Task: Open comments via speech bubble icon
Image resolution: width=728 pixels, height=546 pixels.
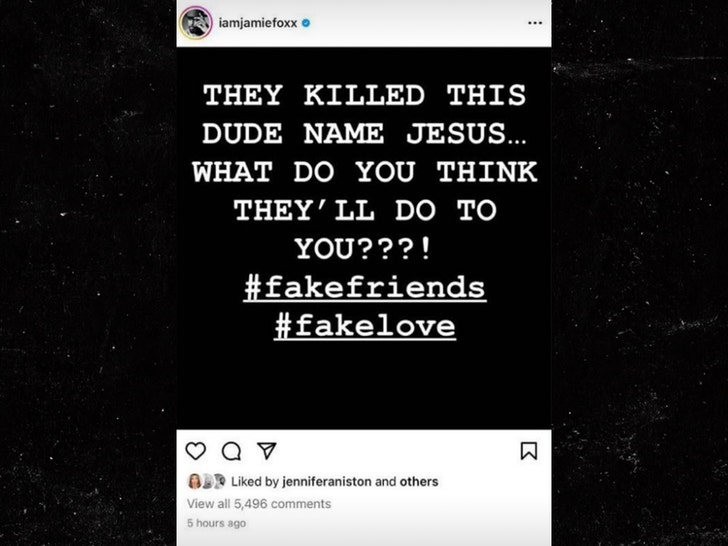Action: [231, 451]
